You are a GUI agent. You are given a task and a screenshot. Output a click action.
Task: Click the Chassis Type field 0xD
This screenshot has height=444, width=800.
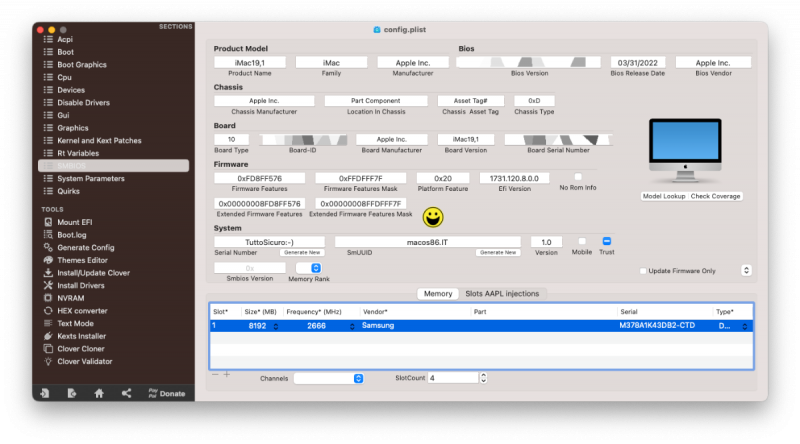[534, 101]
